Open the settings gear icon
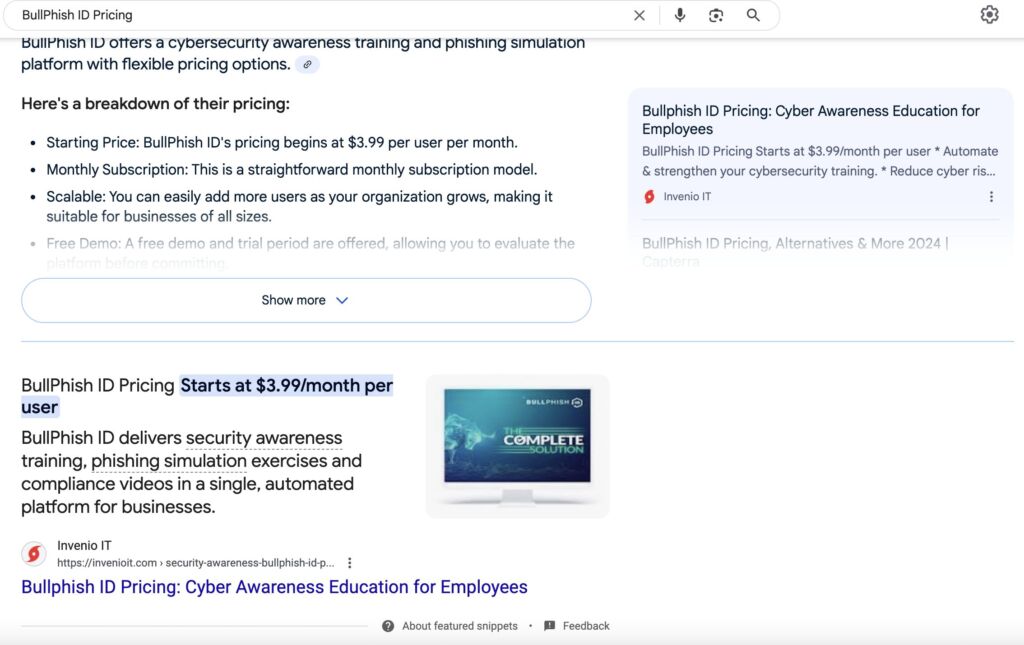Screen dimensions: 1024x645 [x=989, y=15]
